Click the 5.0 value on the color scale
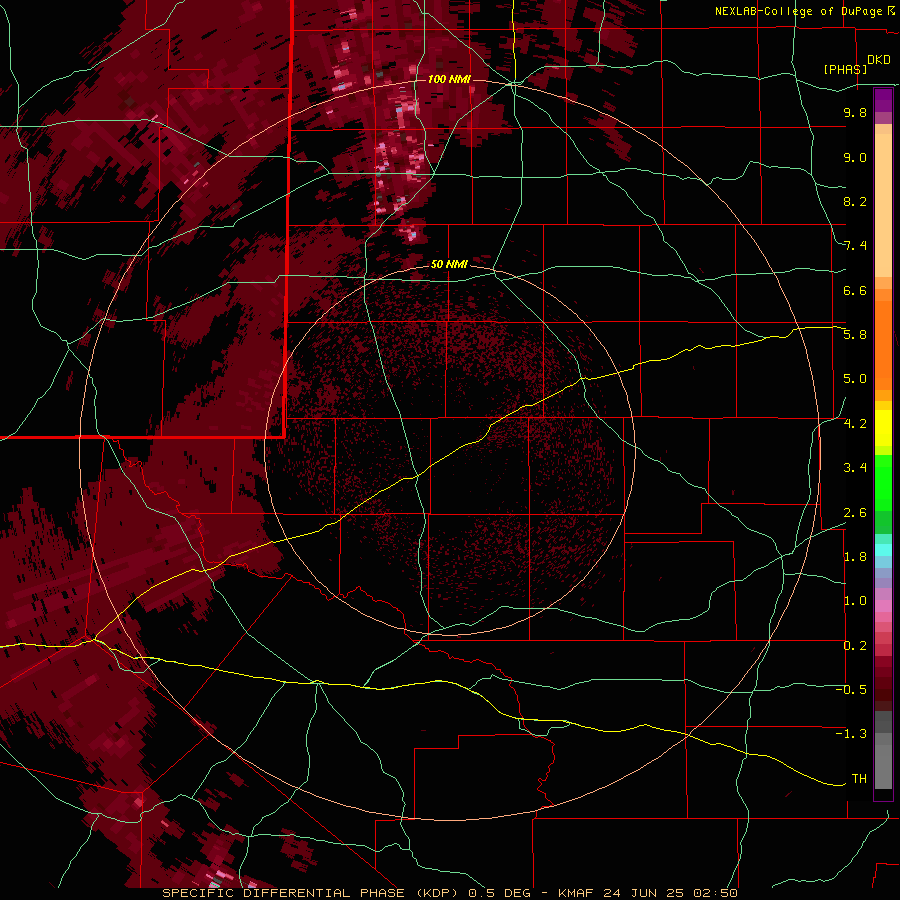Screen dimensions: 900x900 point(855,379)
